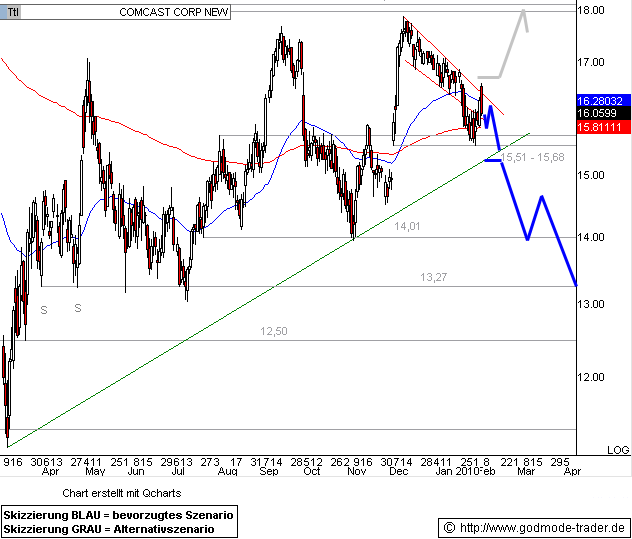The width and height of the screenshot is (632, 539).
Task: Click the 12.00 price axis label
Action: [x=591, y=377]
